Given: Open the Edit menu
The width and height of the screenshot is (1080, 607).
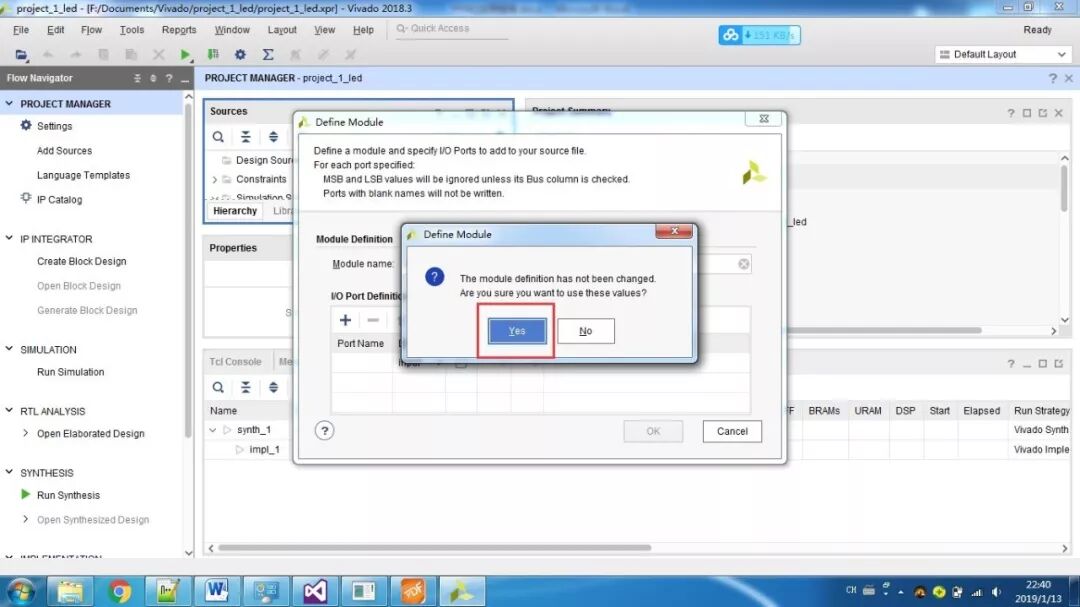Looking at the screenshot, I should click(x=55, y=30).
